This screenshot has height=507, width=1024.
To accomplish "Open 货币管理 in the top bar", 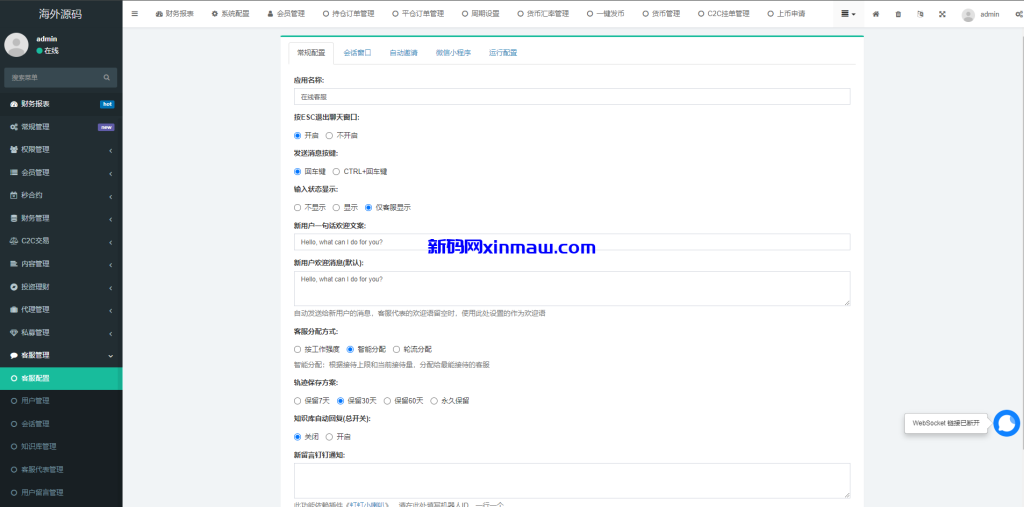I will pos(661,14).
